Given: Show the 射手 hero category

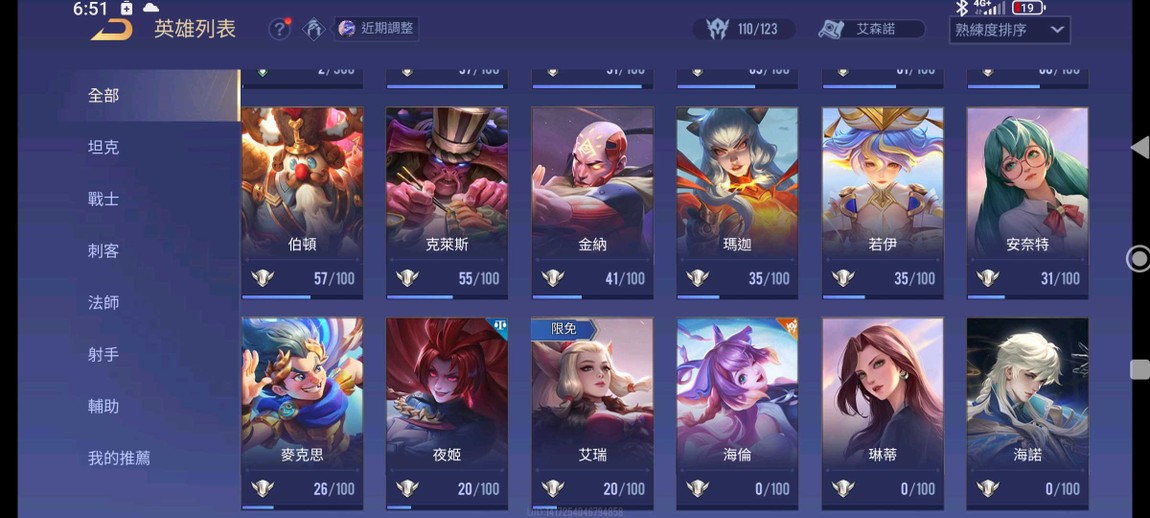Looking at the screenshot, I should pos(103,354).
